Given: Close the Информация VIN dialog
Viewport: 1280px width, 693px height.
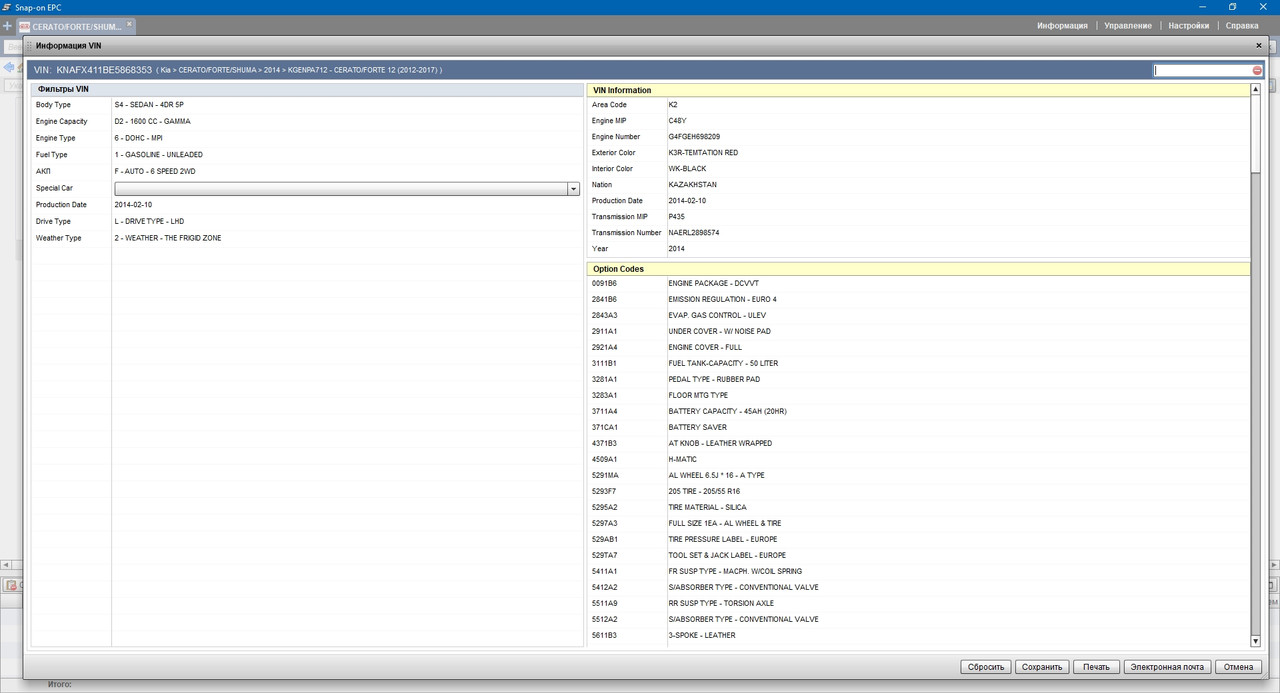Looking at the screenshot, I should [x=1259, y=45].
